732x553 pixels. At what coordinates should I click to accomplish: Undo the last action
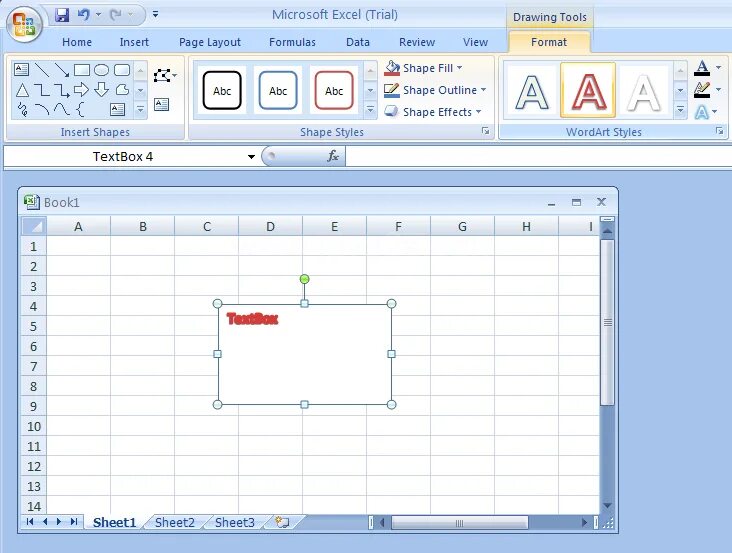click(84, 15)
